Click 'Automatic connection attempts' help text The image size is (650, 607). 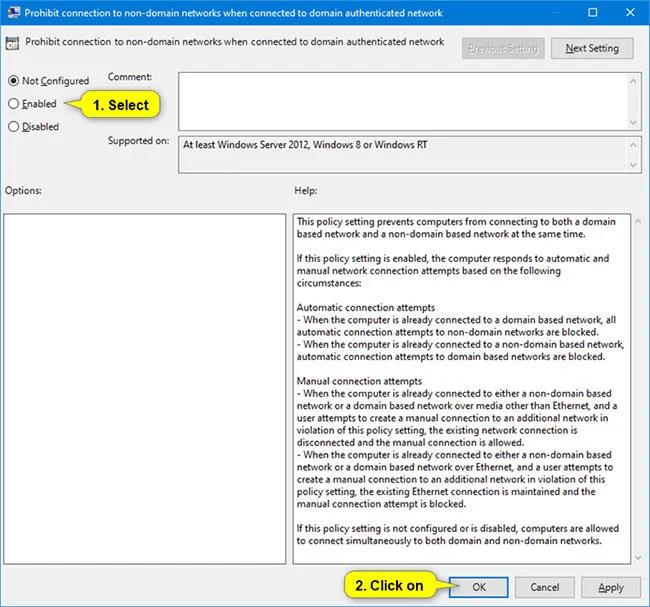366,307
